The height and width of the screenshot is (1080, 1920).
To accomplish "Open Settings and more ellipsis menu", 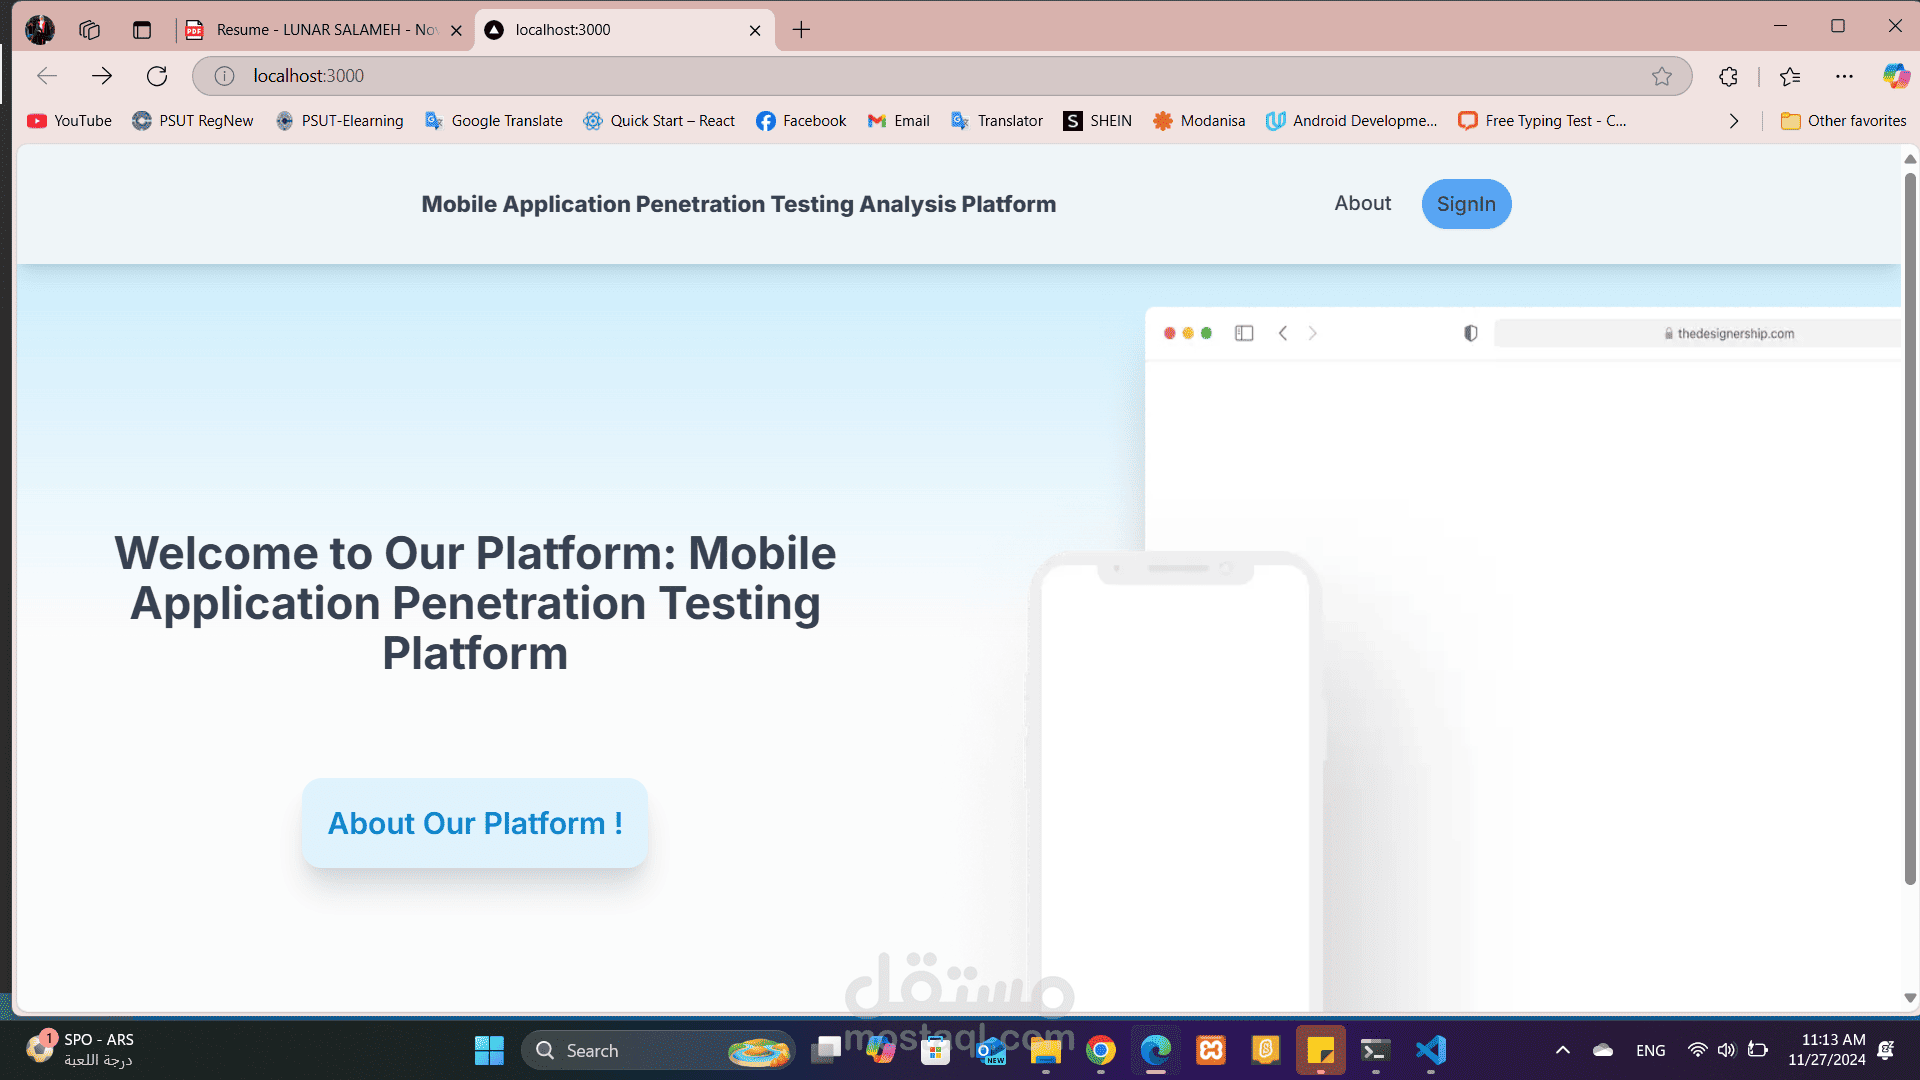I will 1844,76.
